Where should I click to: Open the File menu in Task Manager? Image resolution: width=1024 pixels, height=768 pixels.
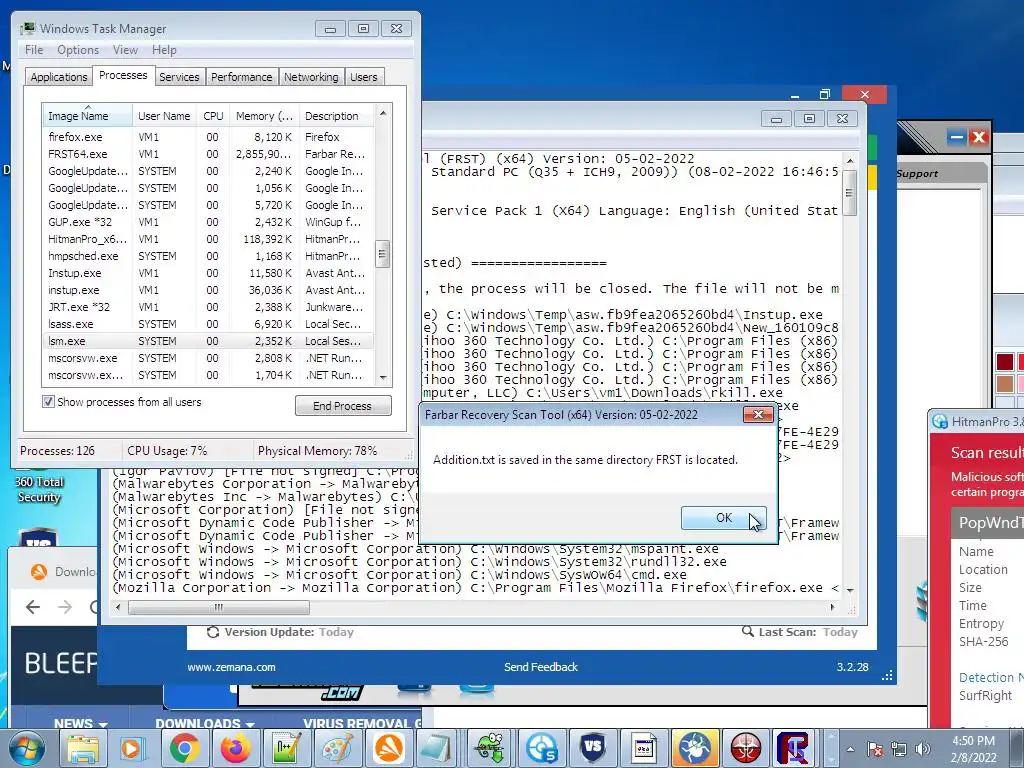click(x=34, y=50)
